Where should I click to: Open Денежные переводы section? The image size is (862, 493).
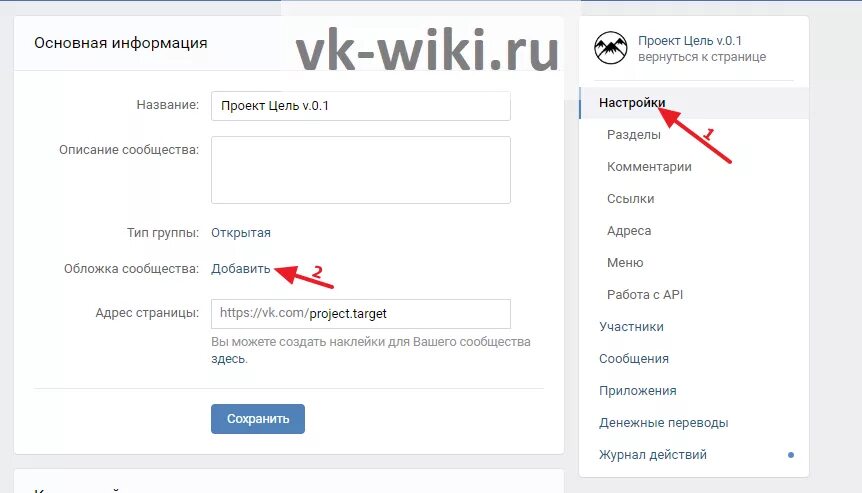tap(664, 423)
